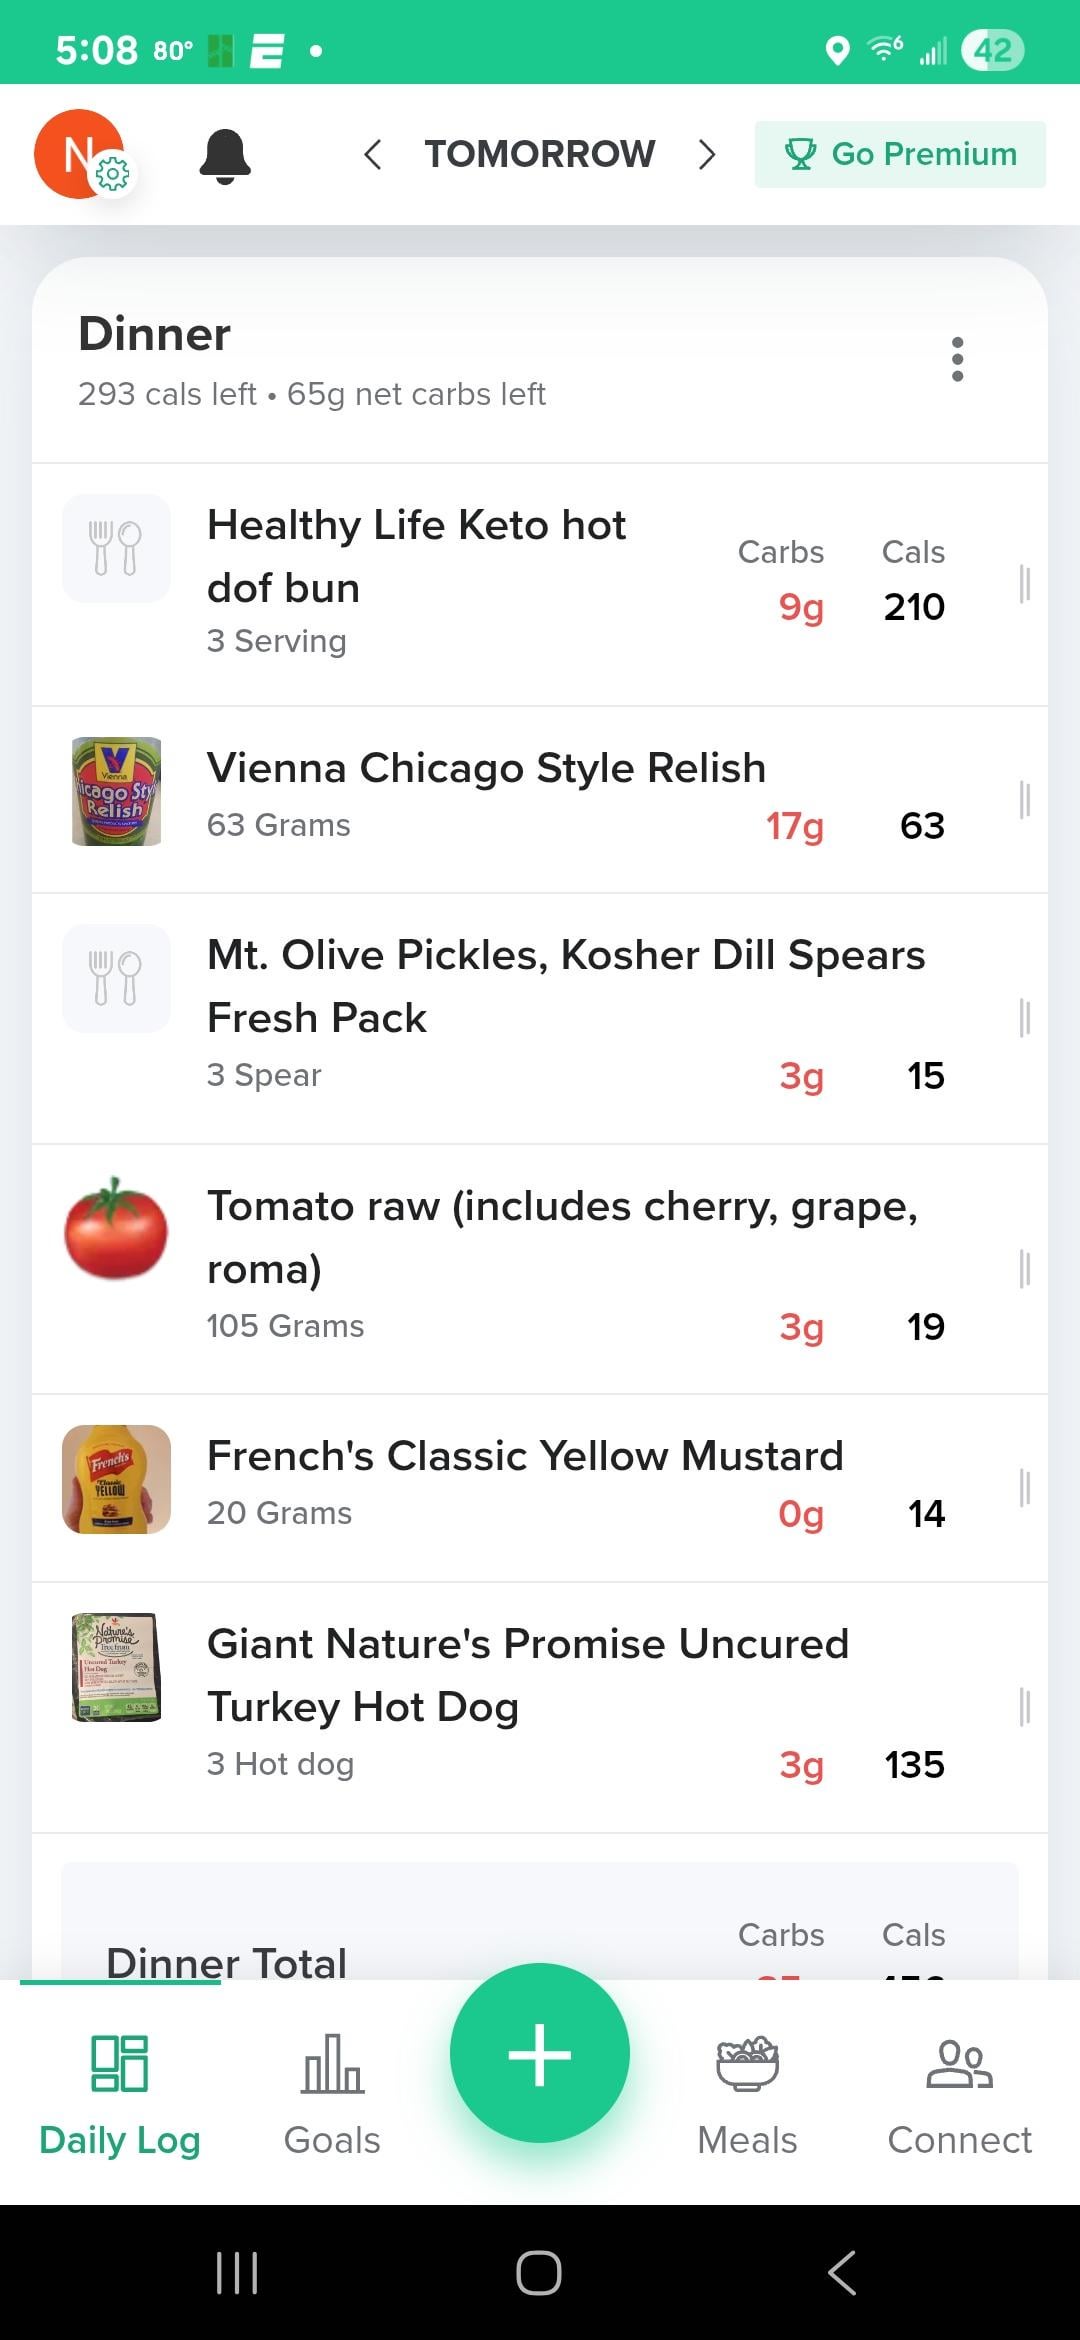The width and height of the screenshot is (1080, 2340).
Task: Tap the tomato image icon
Action: [x=116, y=1229]
